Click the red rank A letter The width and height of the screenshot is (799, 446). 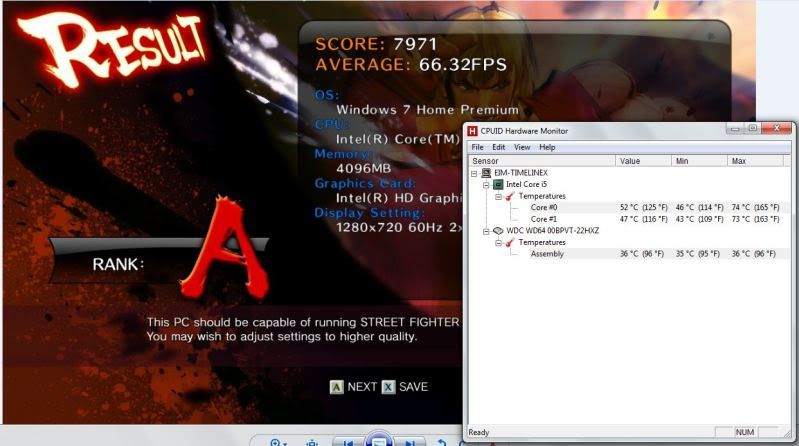226,248
